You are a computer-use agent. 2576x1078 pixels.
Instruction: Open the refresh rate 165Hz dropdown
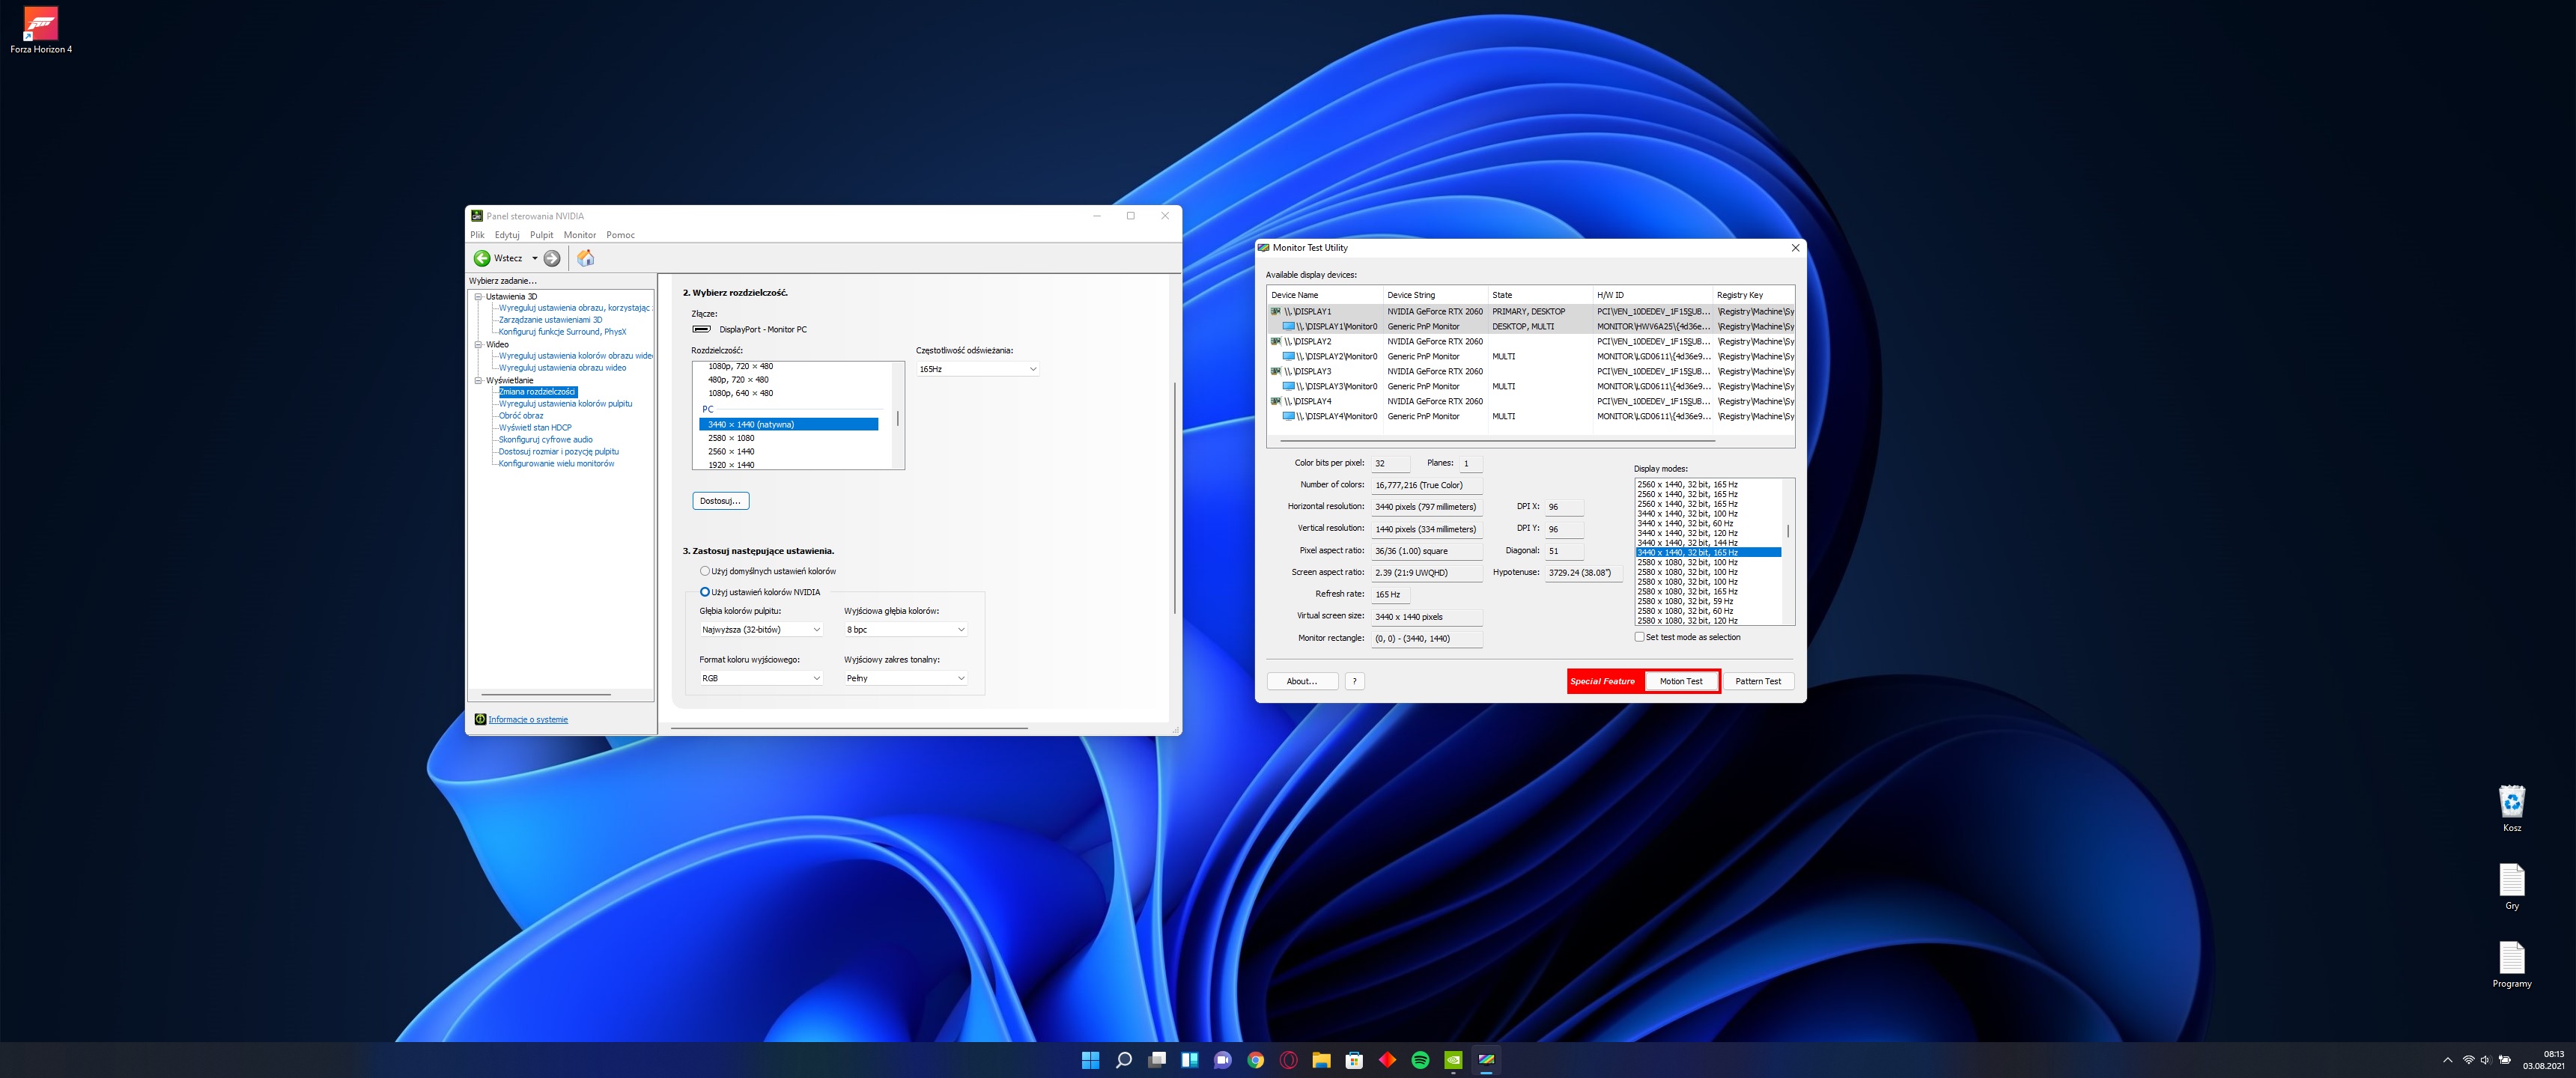(977, 369)
